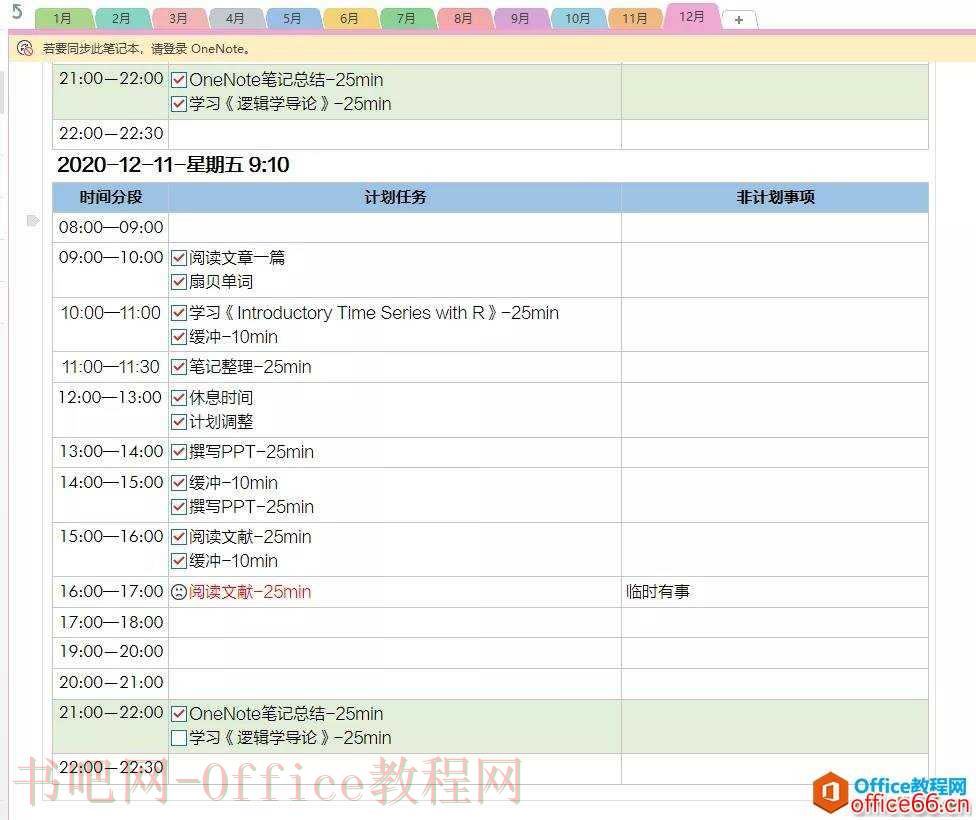The image size is (976, 820).
Task: Click the 20:00—21:00 time cell
Action: click(111, 683)
